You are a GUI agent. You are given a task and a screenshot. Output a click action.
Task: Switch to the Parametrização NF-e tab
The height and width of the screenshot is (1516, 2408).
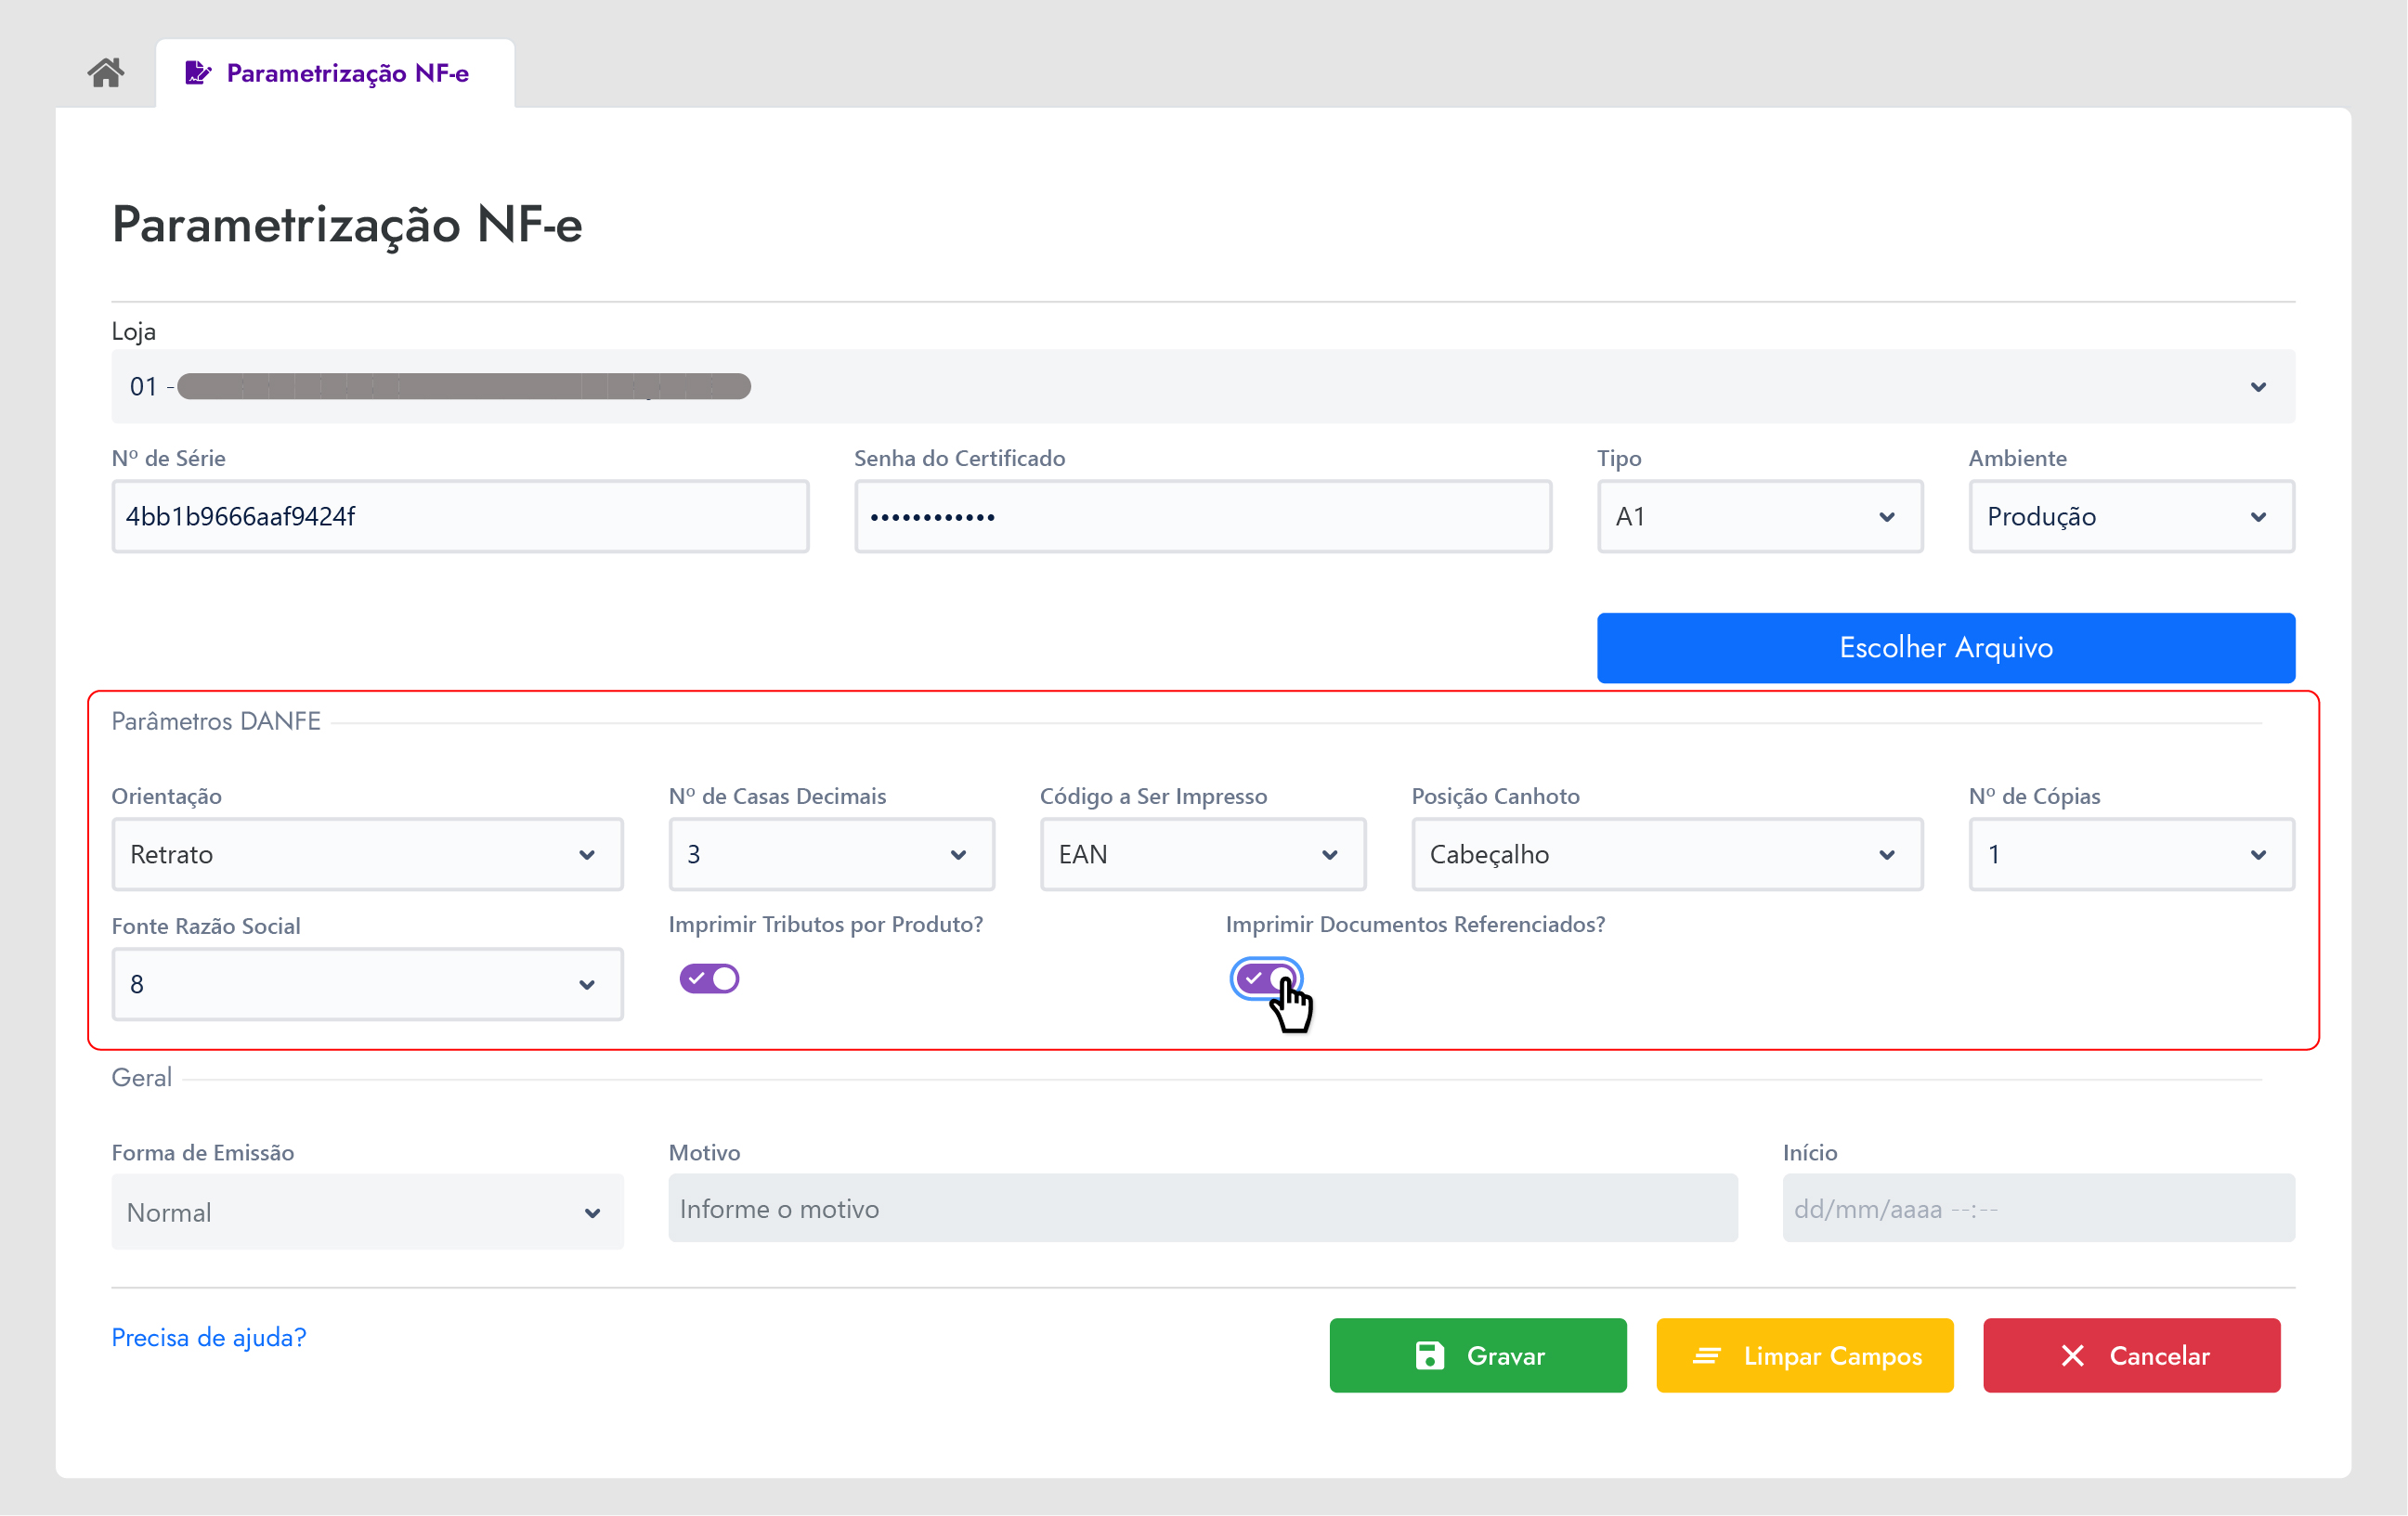[x=346, y=73]
